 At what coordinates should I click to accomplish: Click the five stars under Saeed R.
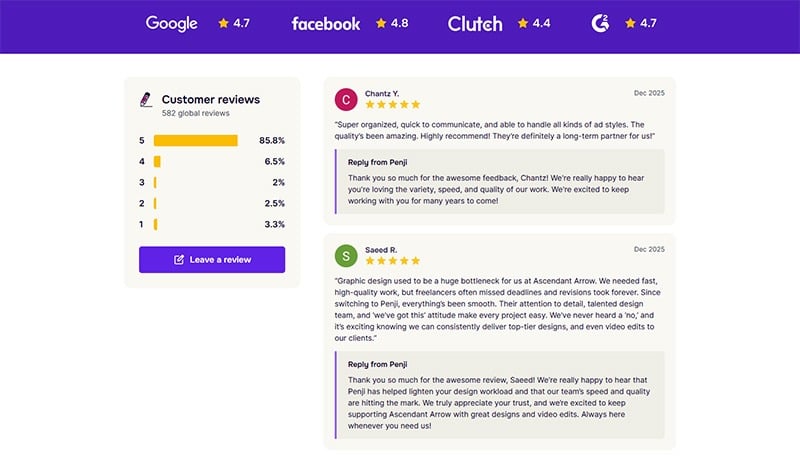pos(392,261)
